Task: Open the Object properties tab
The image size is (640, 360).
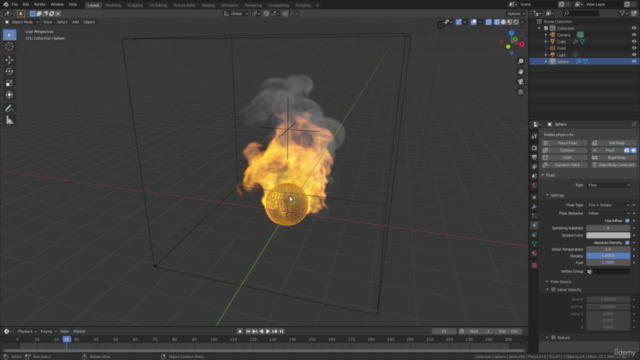Action: tap(534, 197)
